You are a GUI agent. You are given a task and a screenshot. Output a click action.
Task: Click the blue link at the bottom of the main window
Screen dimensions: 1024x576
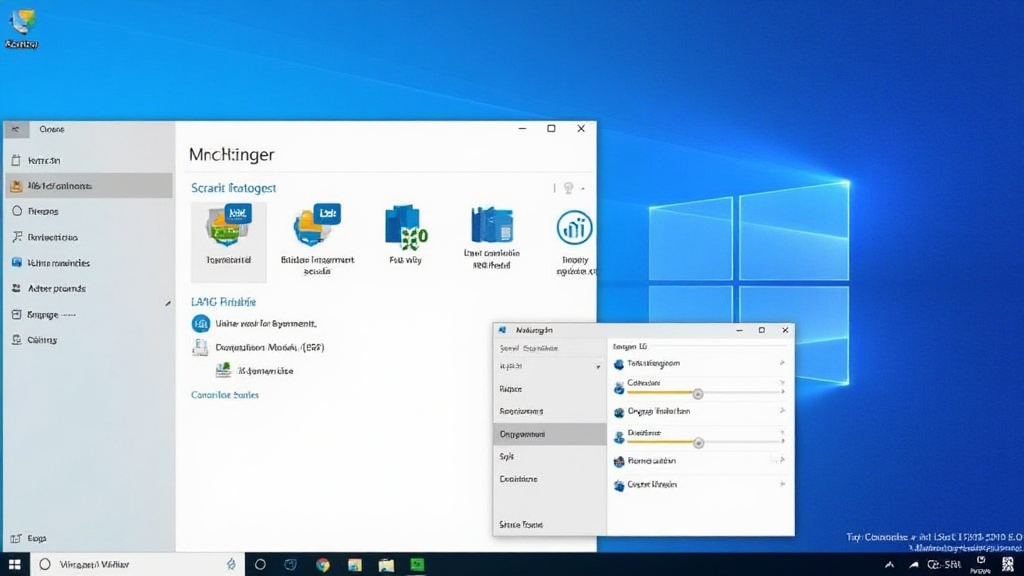[224, 395]
